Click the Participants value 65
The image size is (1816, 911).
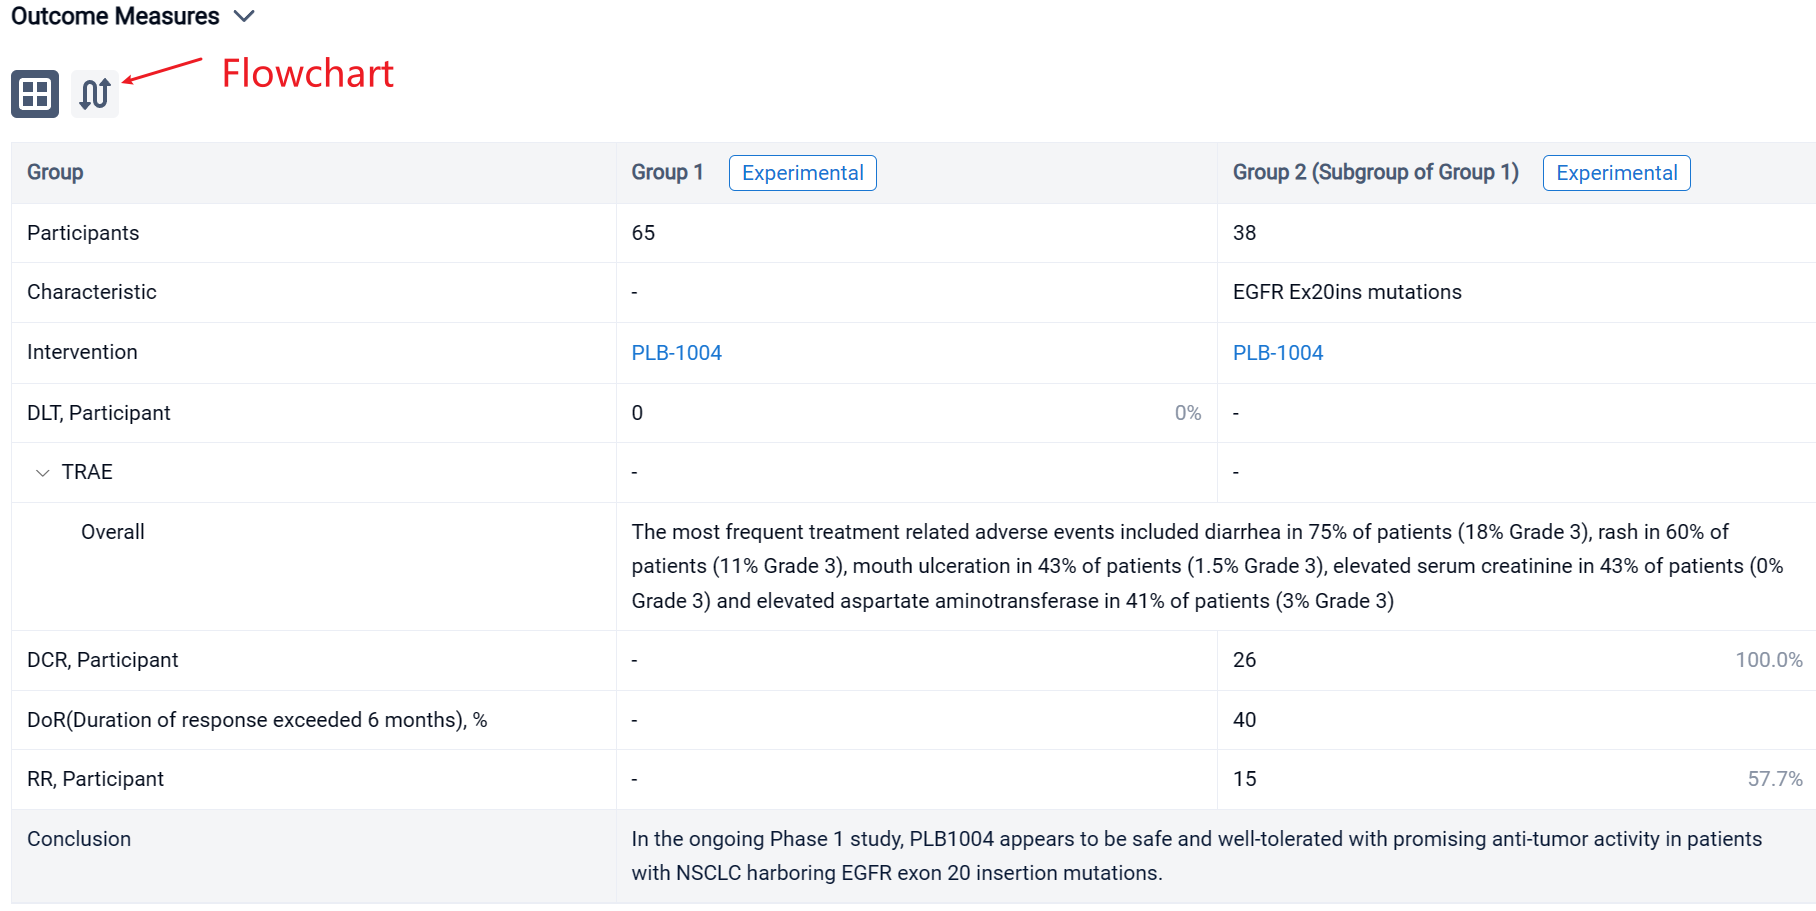pos(643,233)
